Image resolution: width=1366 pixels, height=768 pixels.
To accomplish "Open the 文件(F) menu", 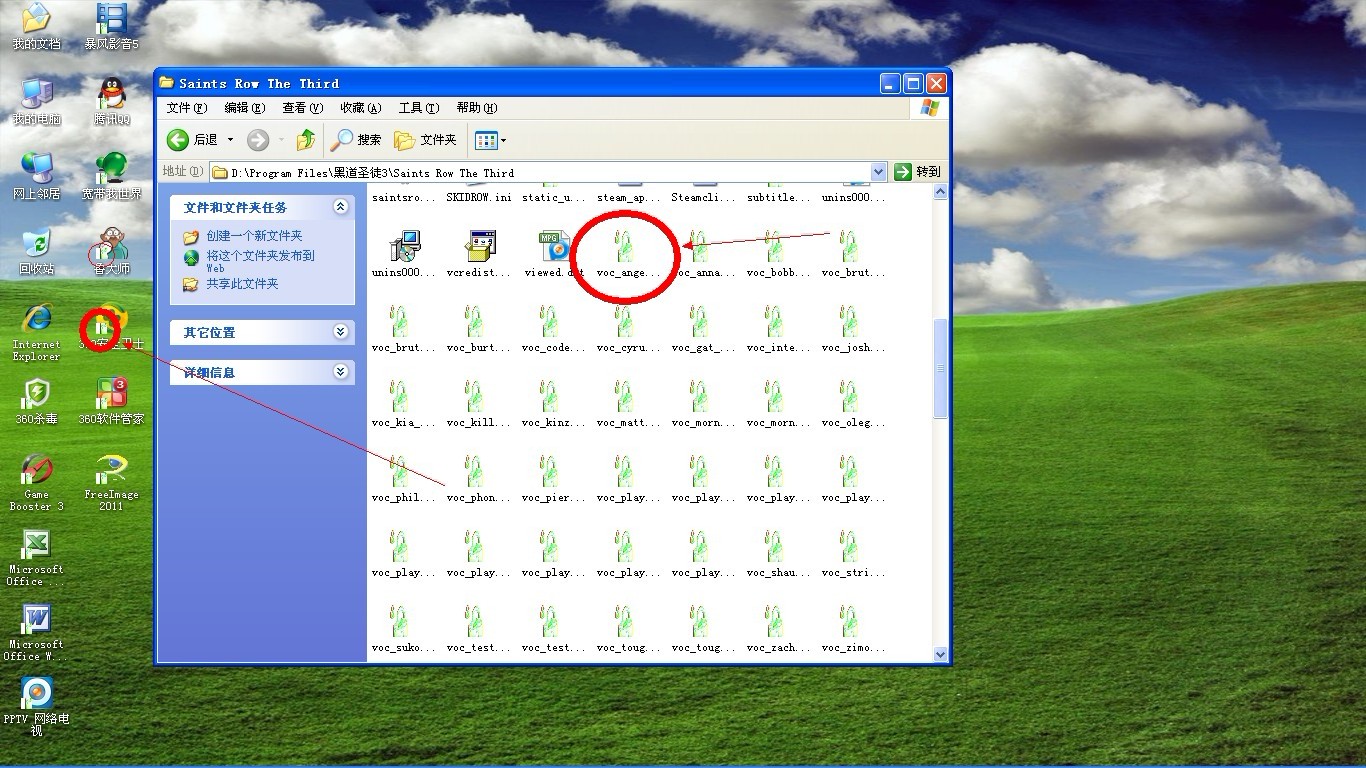I will pos(187,108).
